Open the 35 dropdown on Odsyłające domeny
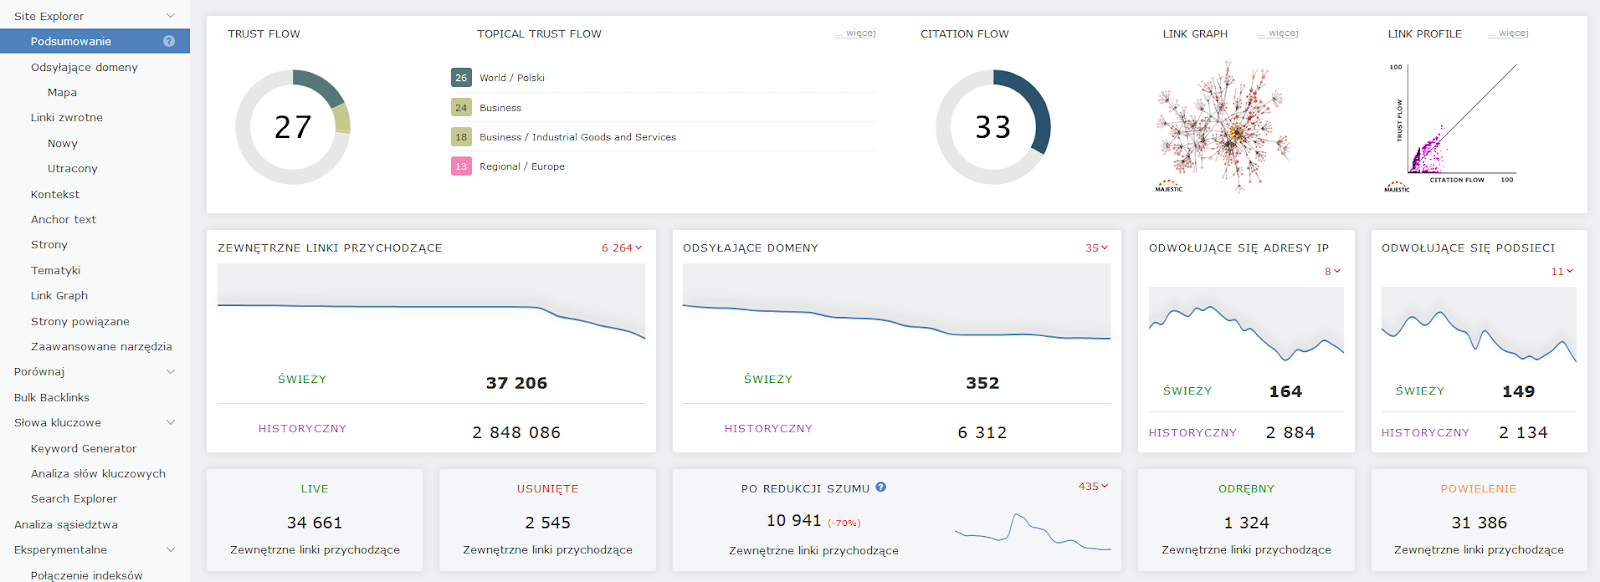This screenshot has height=582, width=1600. click(x=1096, y=248)
